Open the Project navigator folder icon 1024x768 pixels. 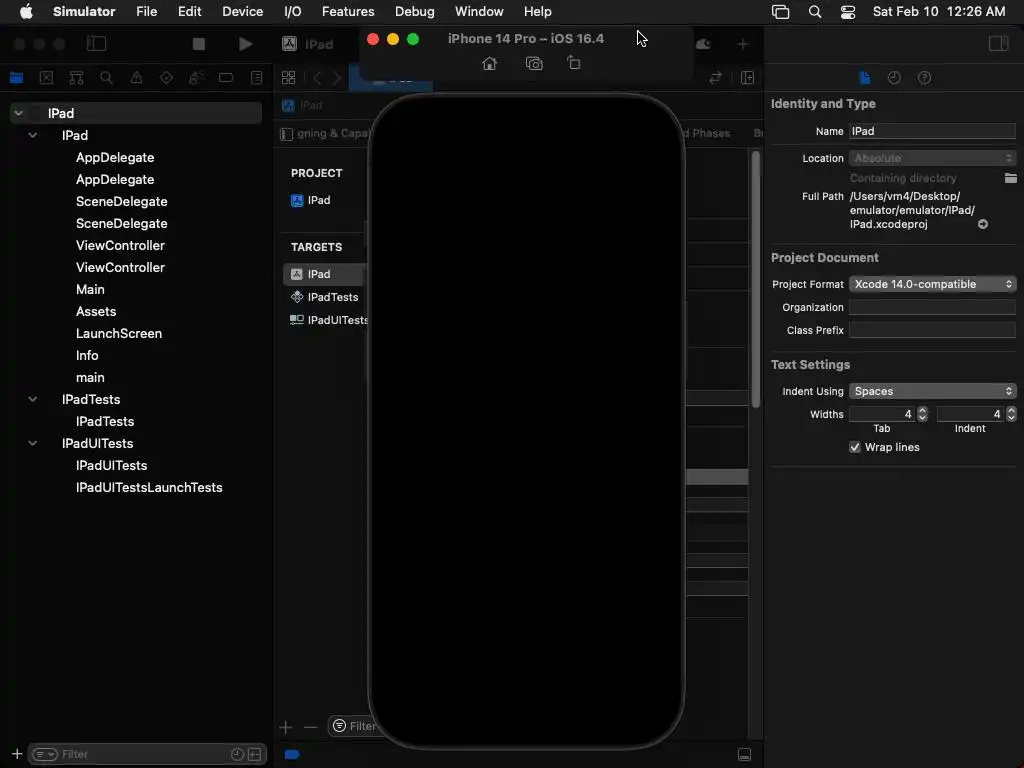16,78
